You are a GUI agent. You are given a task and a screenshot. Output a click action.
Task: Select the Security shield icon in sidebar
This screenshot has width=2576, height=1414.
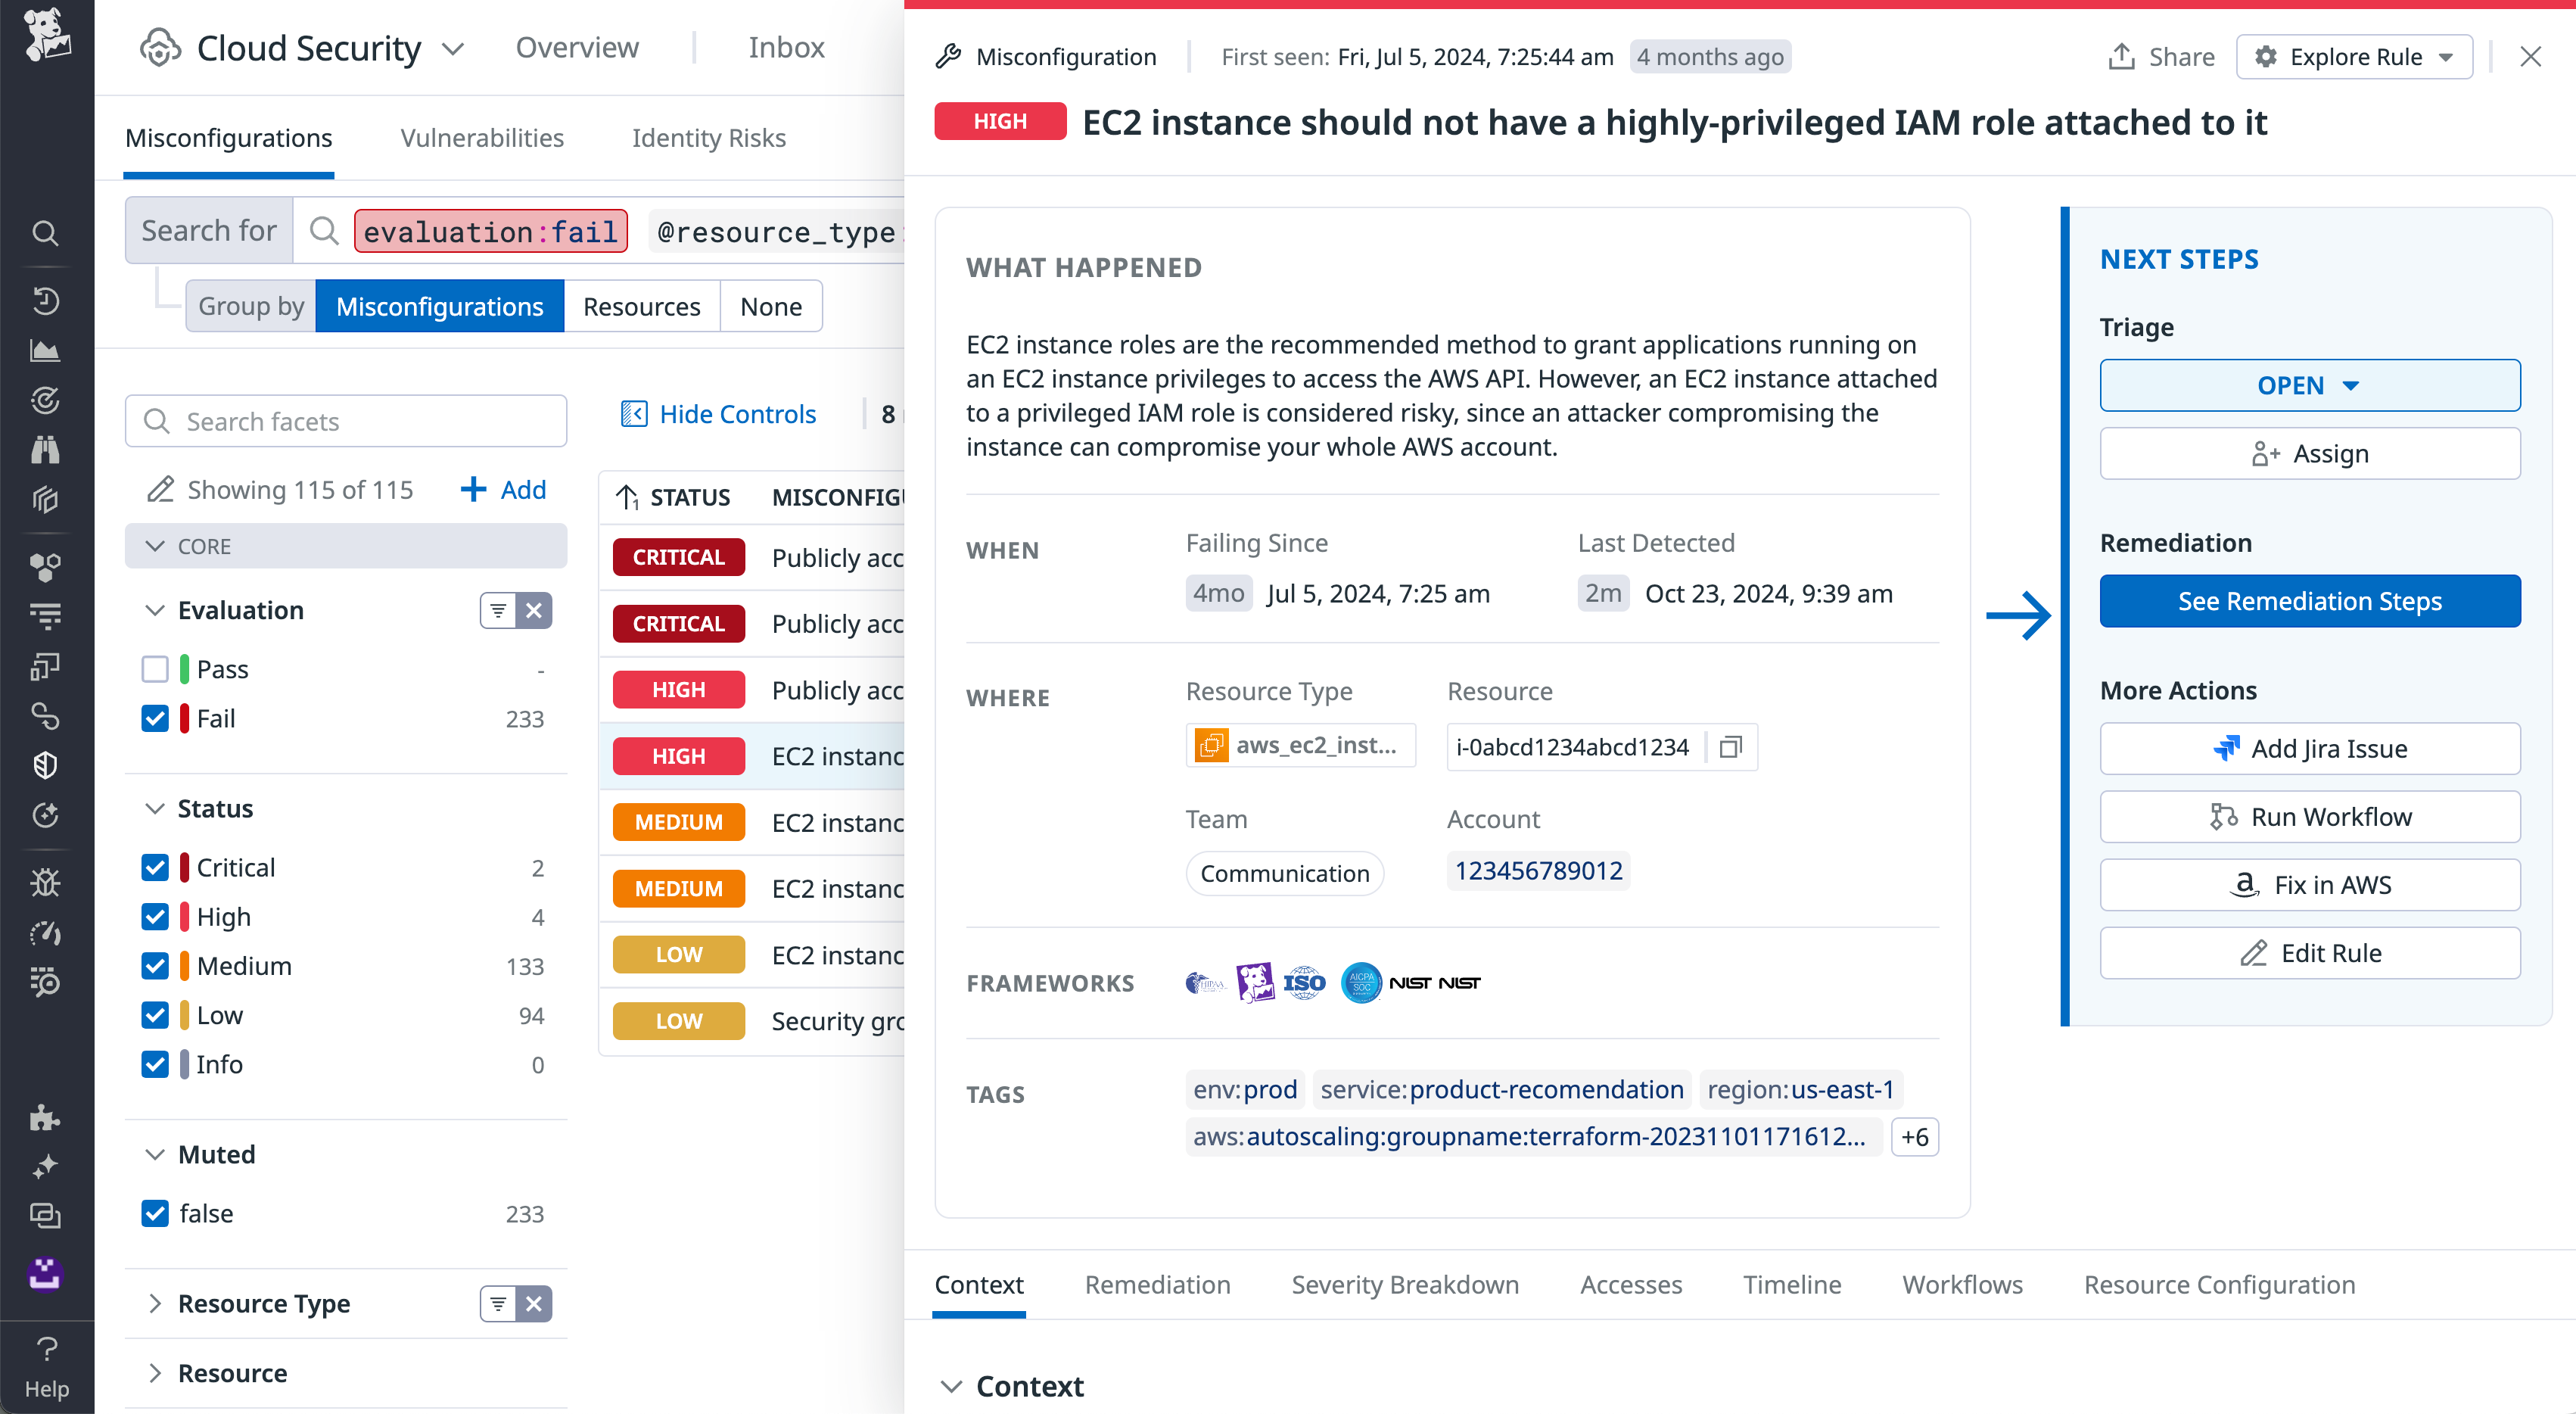46,766
